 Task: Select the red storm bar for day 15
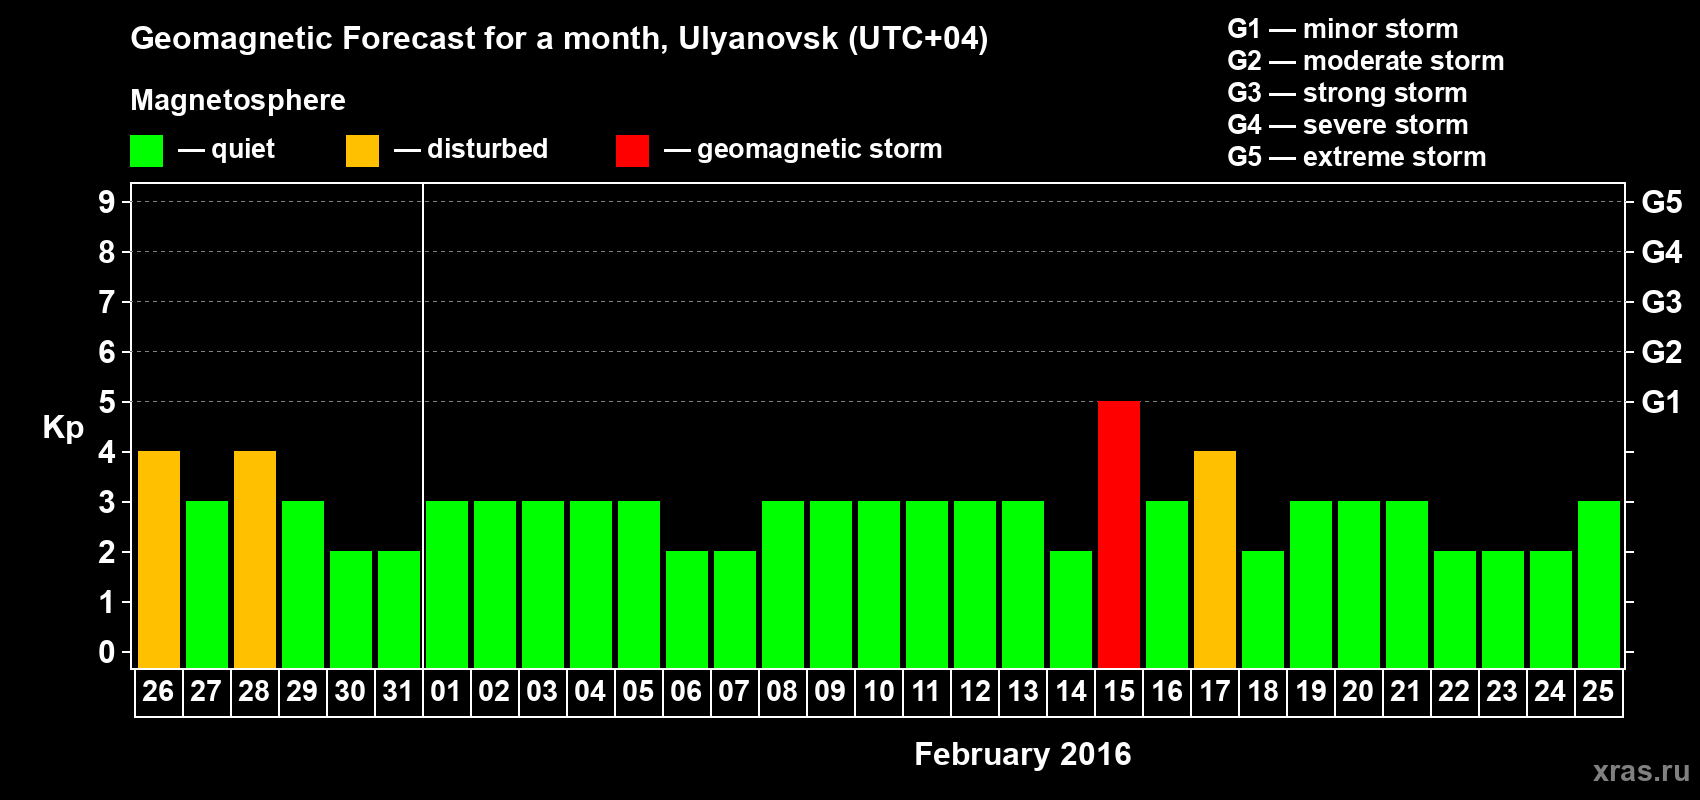(1119, 534)
